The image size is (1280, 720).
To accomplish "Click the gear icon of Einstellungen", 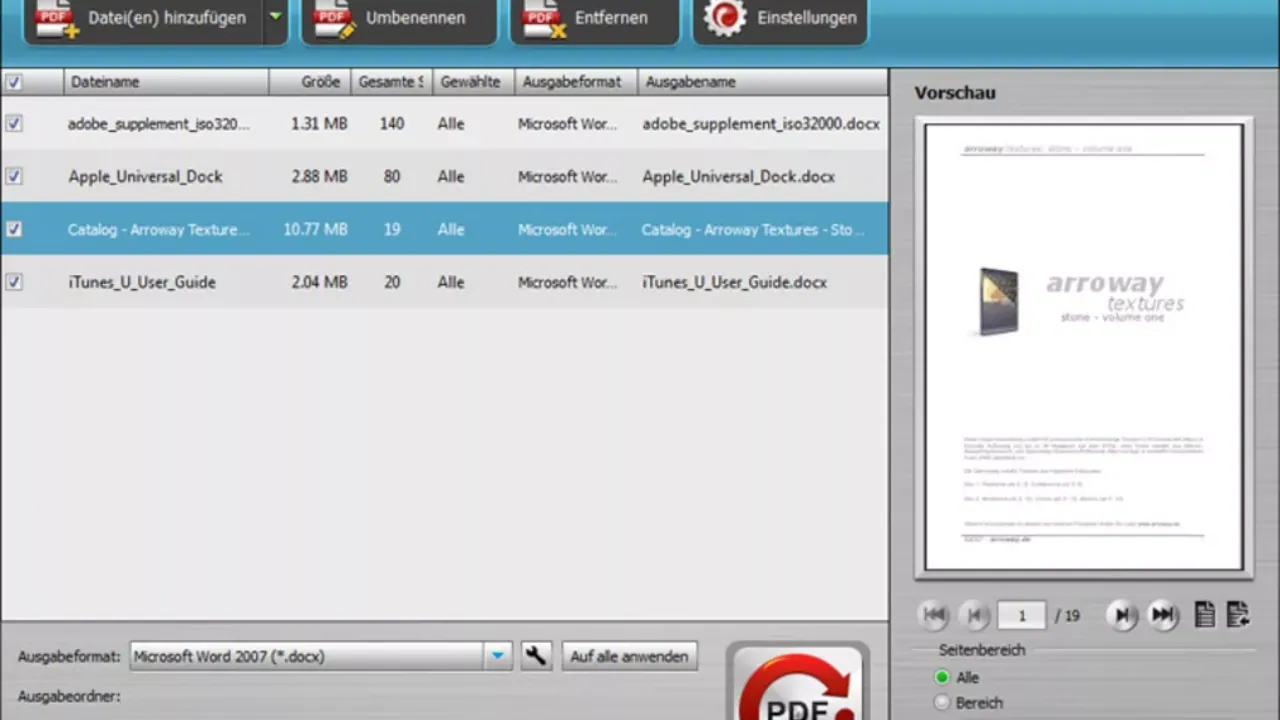I will coord(725,18).
